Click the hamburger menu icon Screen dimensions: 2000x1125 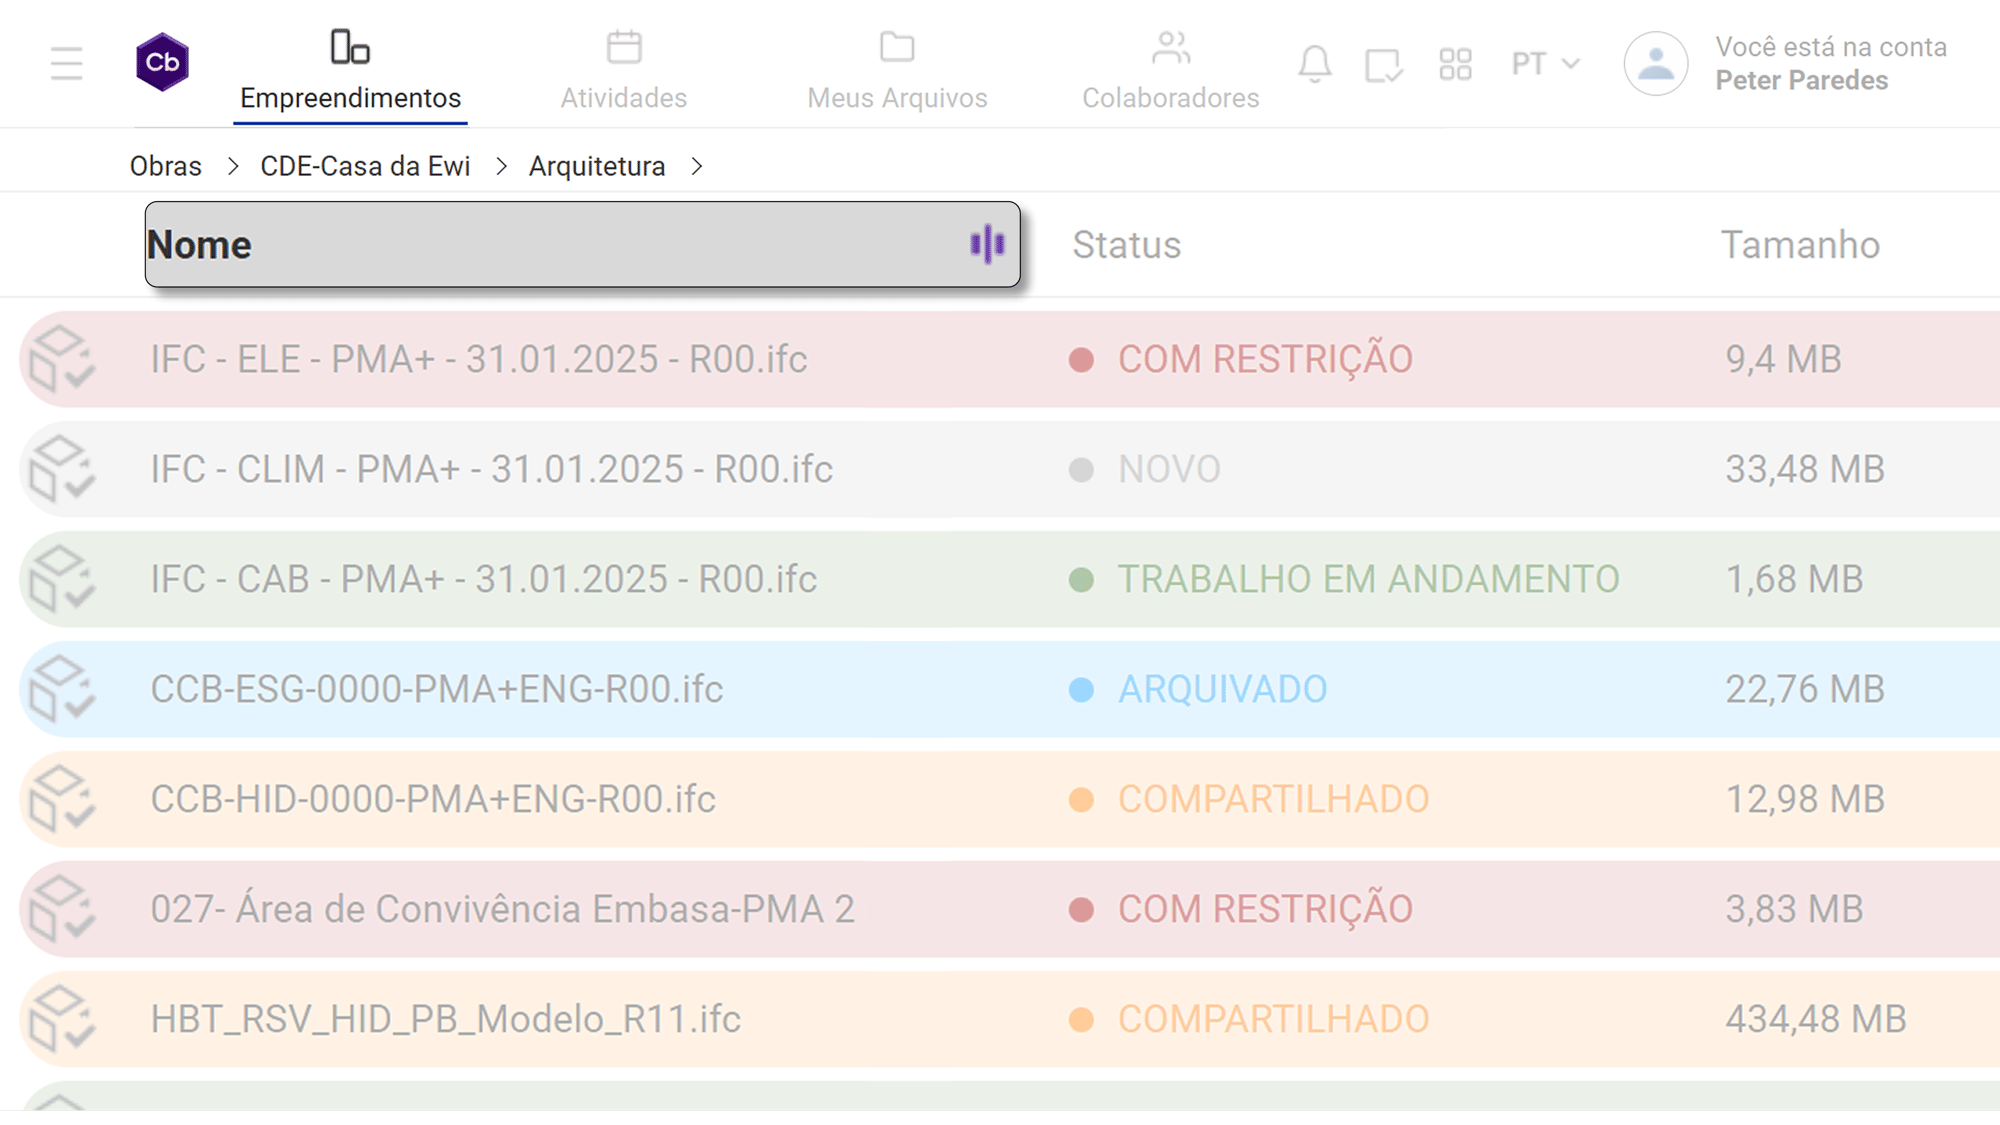pos(66,62)
